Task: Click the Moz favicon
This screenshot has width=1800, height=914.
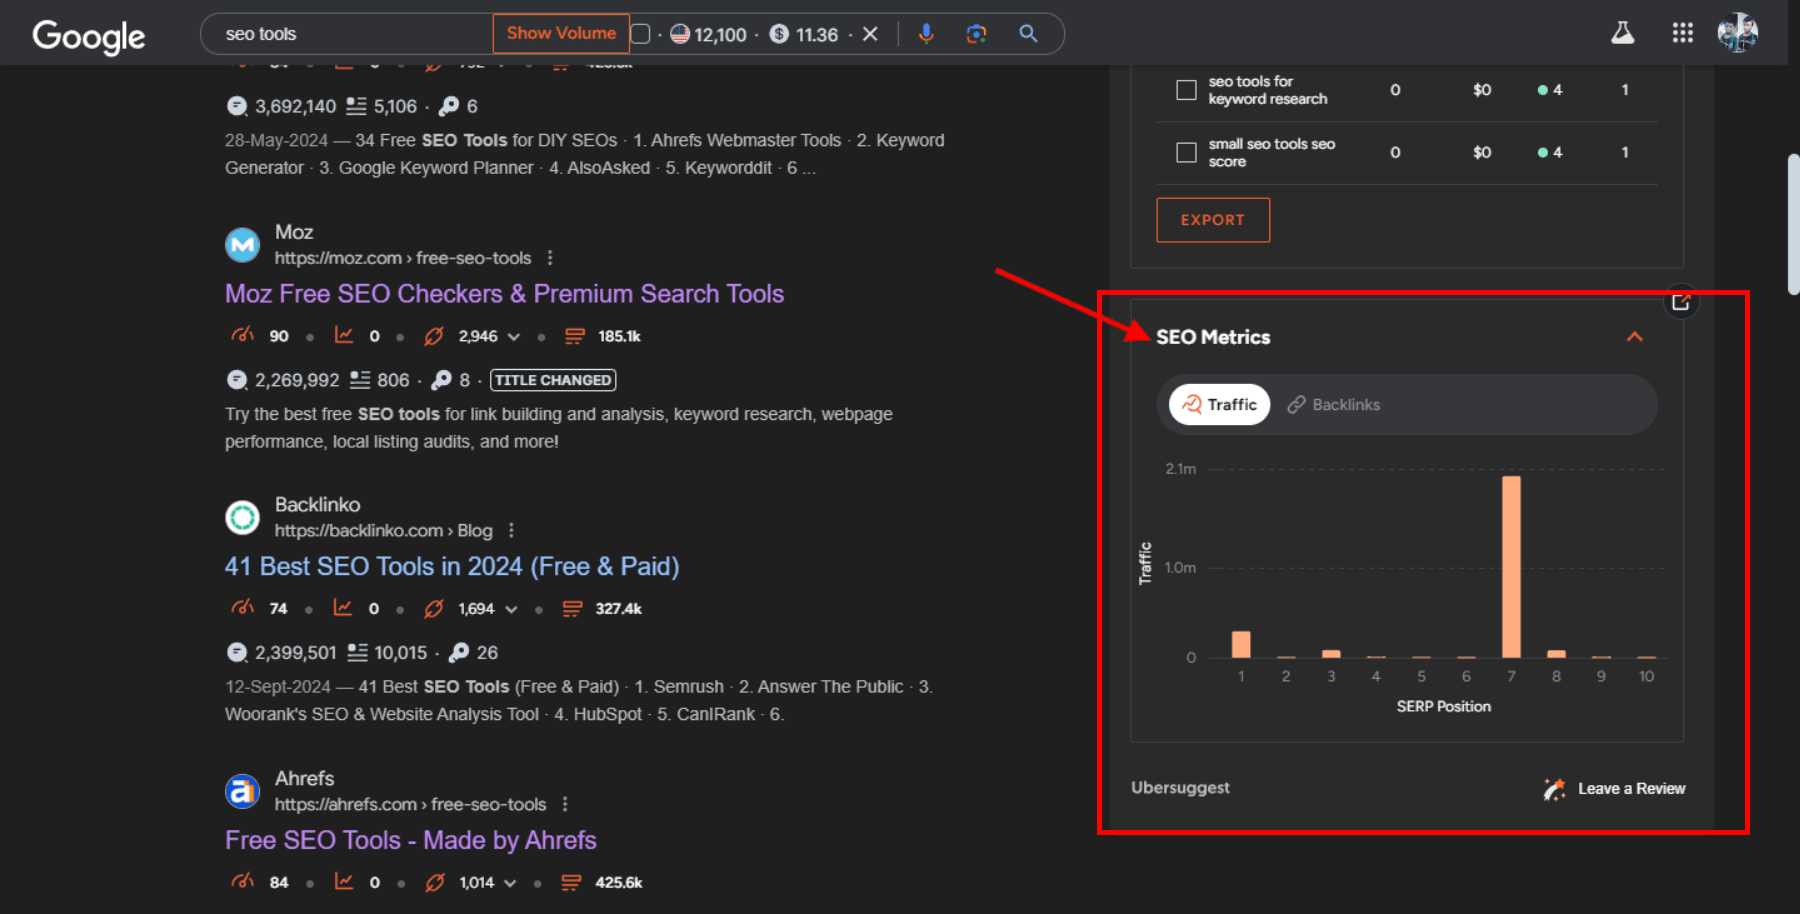Action: [242, 245]
